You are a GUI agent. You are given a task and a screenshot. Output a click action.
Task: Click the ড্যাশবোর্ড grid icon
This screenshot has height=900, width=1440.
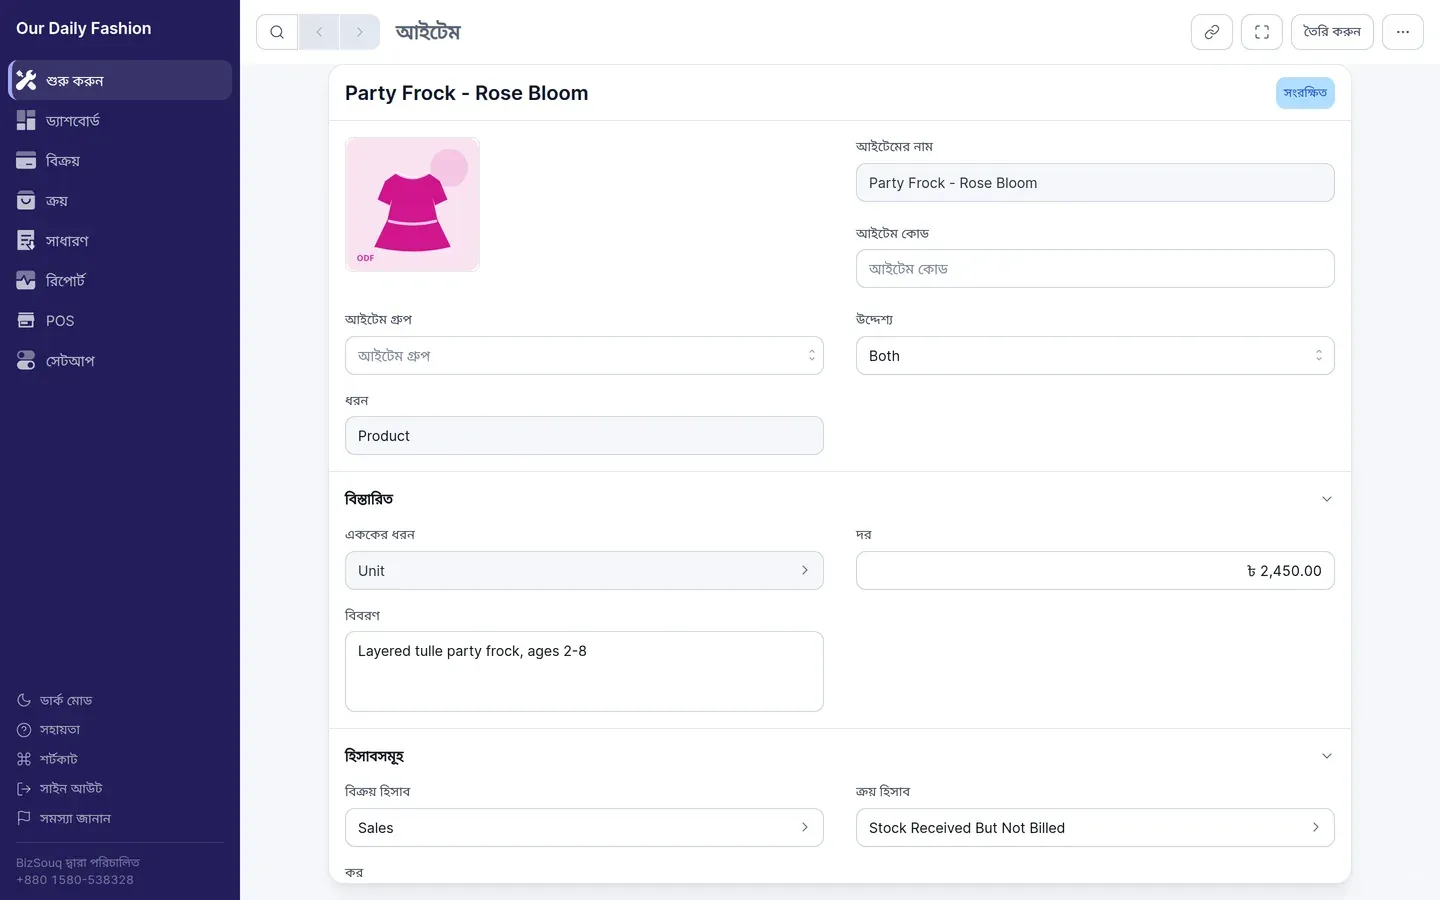[26, 120]
